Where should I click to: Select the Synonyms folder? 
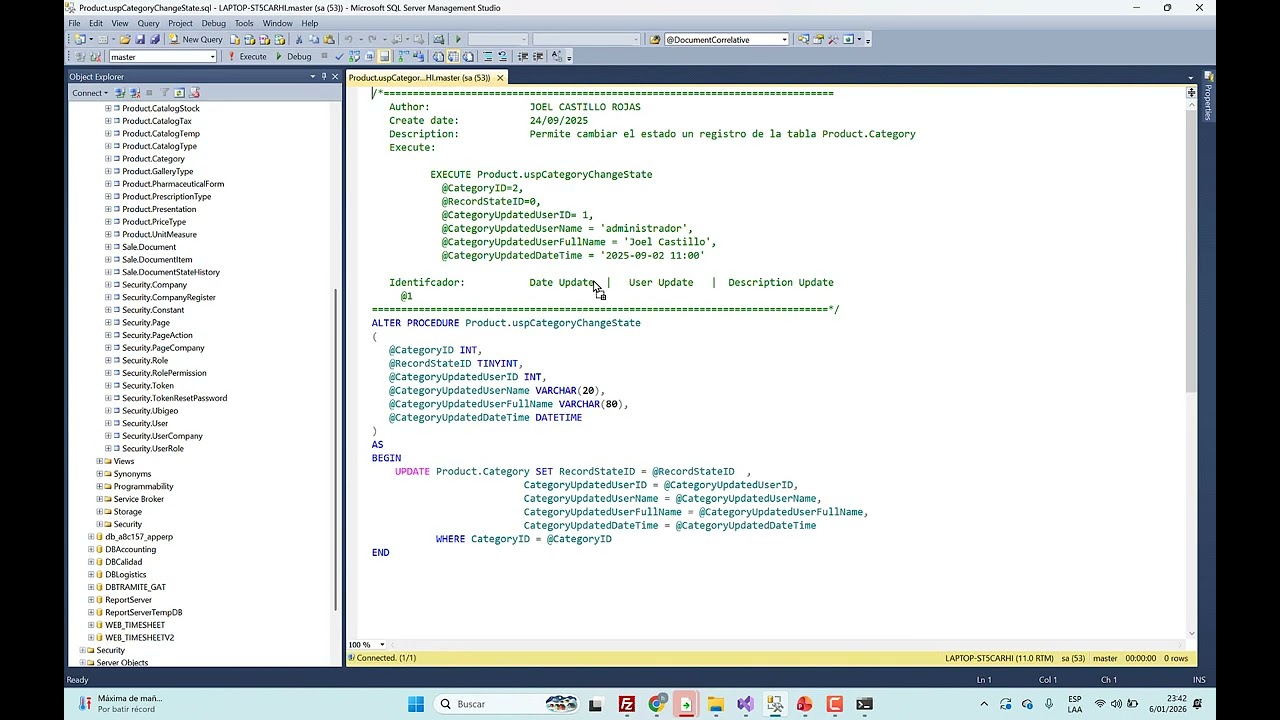tap(132, 474)
